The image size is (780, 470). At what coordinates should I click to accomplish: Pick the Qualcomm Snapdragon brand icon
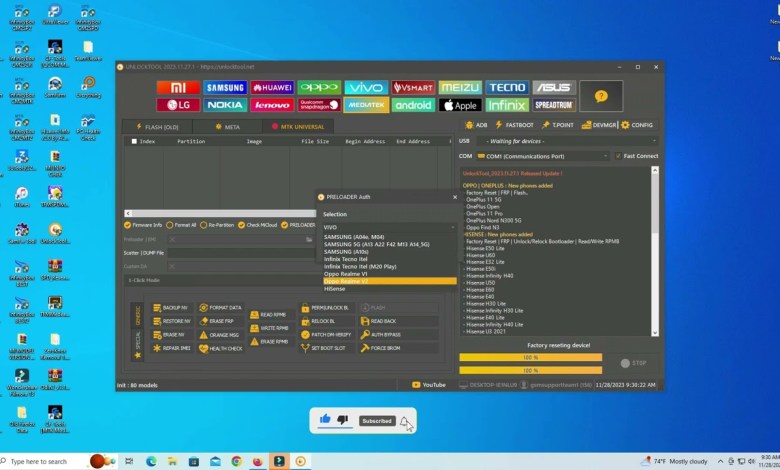[x=319, y=105]
